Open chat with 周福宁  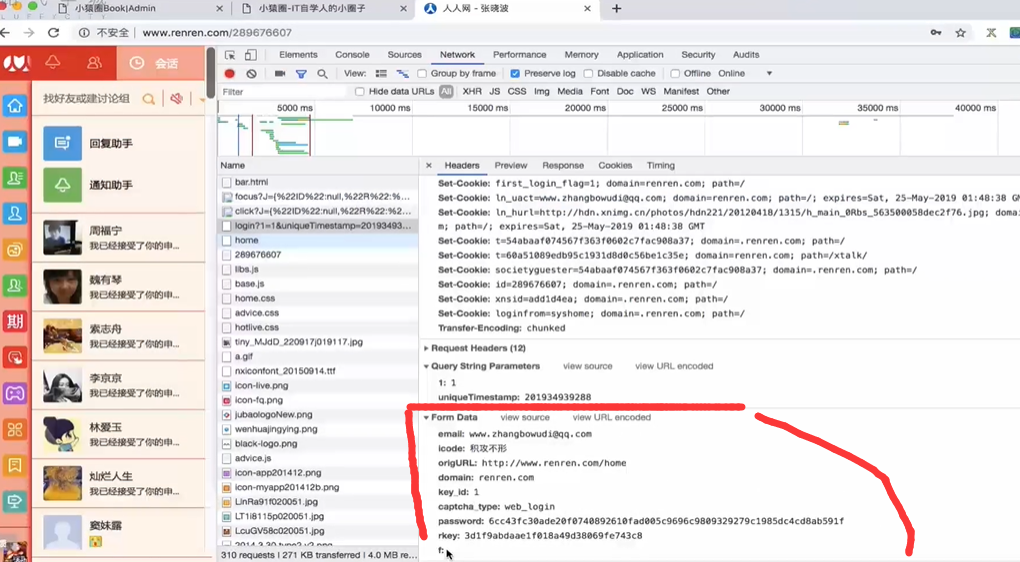tap(119, 237)
